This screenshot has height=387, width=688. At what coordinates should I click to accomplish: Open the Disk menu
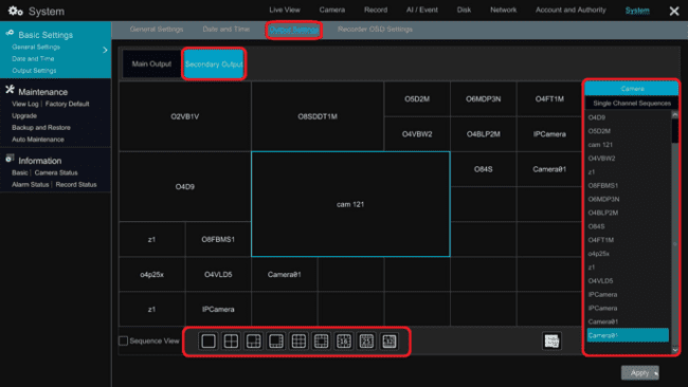coord(464,10)
